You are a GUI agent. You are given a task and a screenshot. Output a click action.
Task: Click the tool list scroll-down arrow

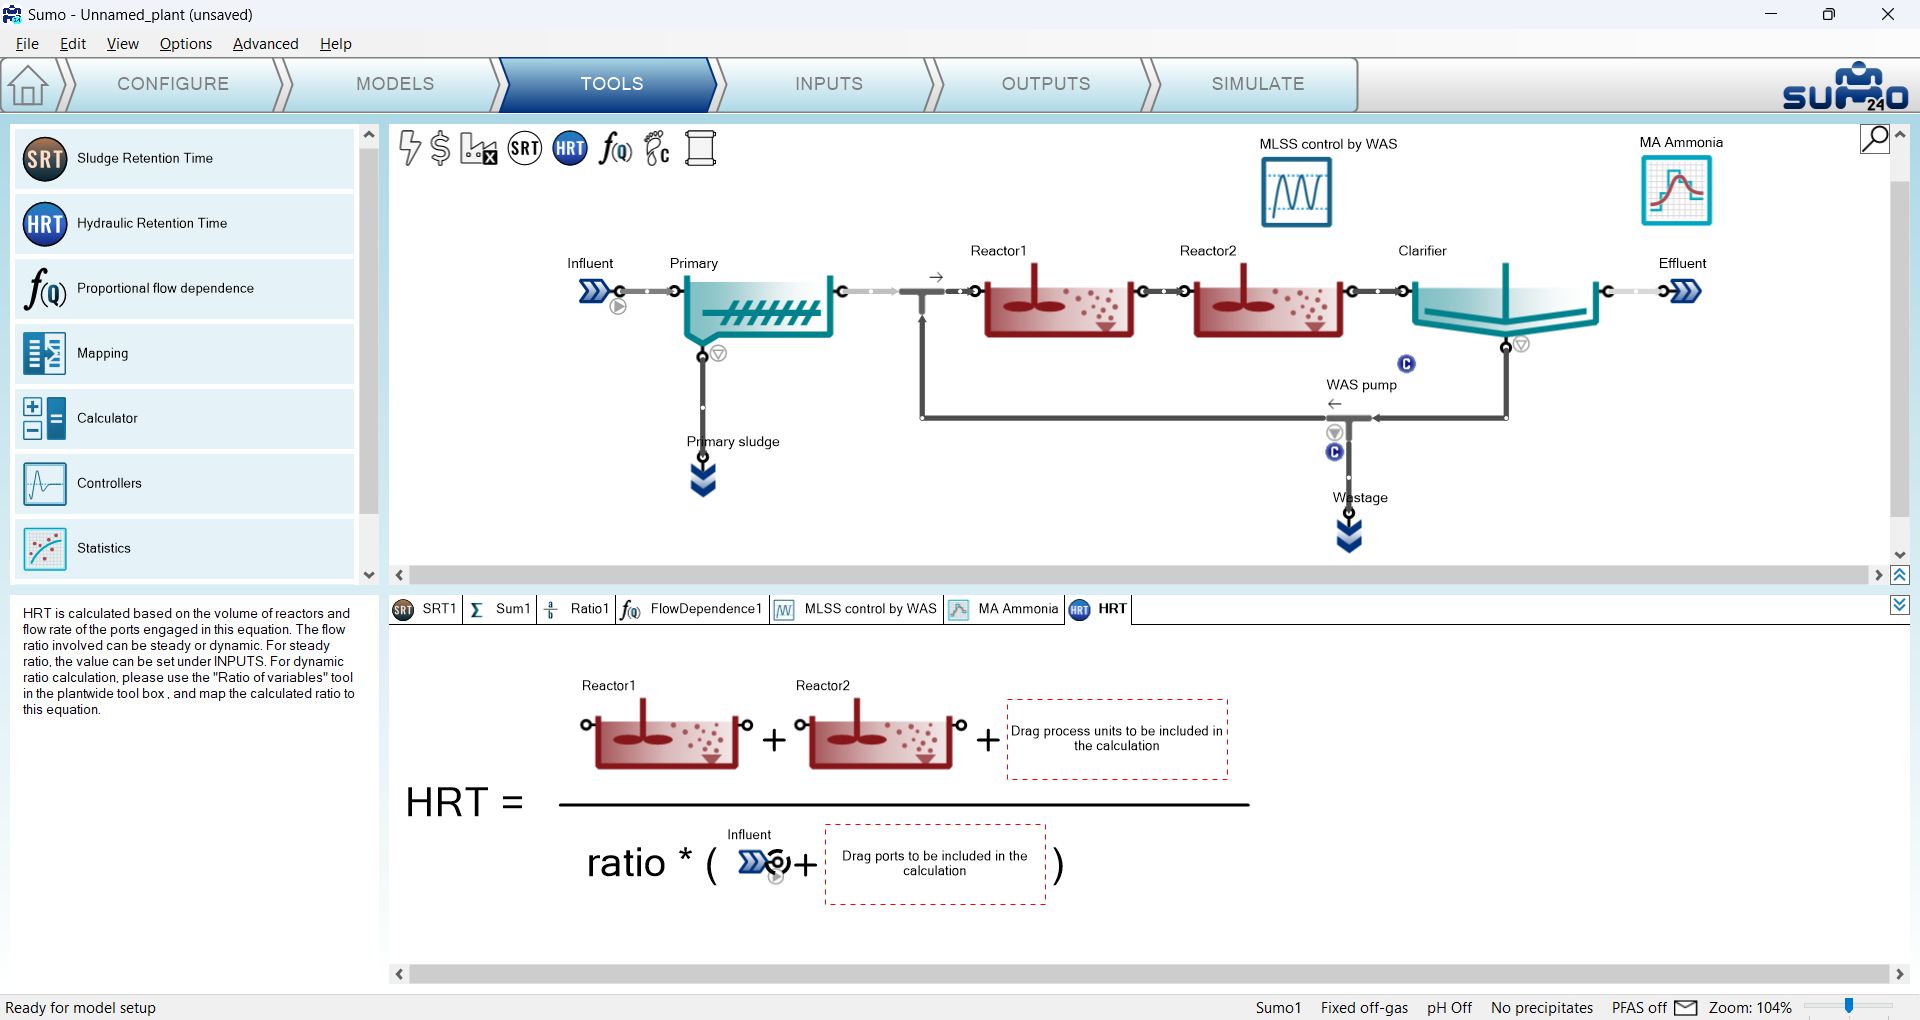pos(369,575)
